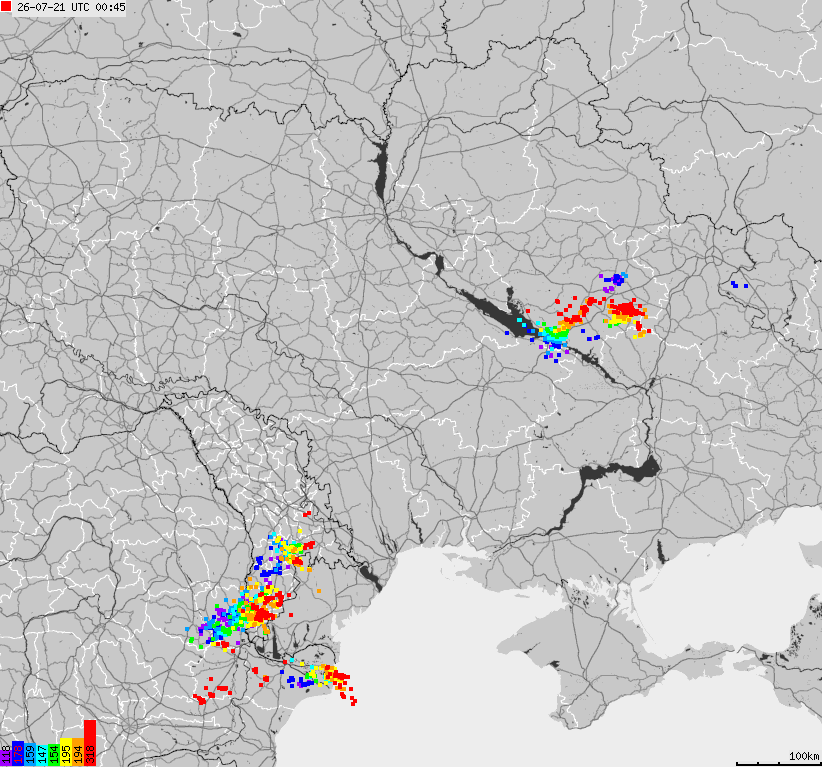
Task: Select the orange legend bar labeled 194
Action: pos(78,752)
